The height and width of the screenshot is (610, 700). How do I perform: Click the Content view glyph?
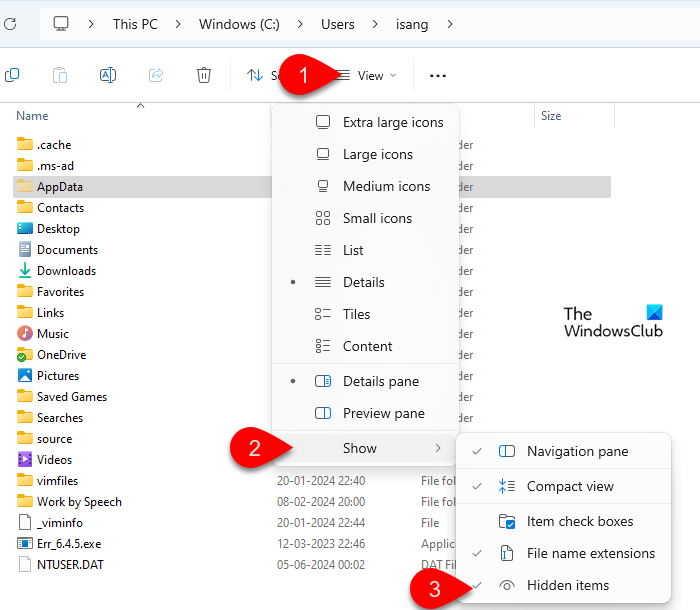pyautogui.click(x=323, y=346)
